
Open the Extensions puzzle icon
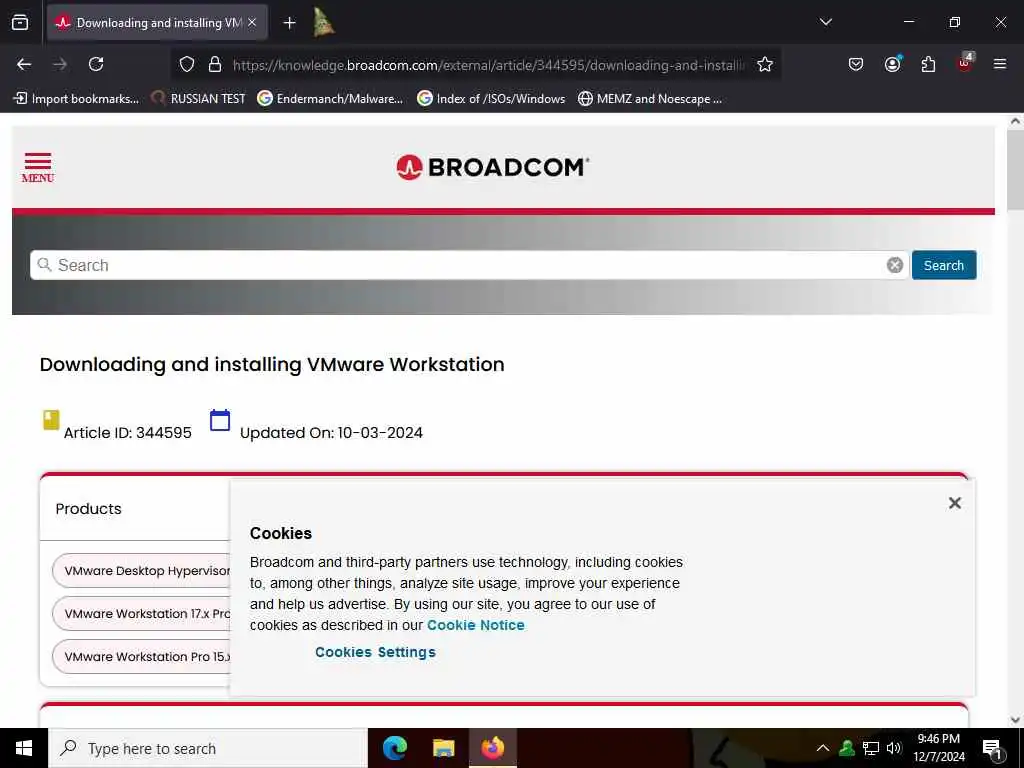click(x=928, y=64)
